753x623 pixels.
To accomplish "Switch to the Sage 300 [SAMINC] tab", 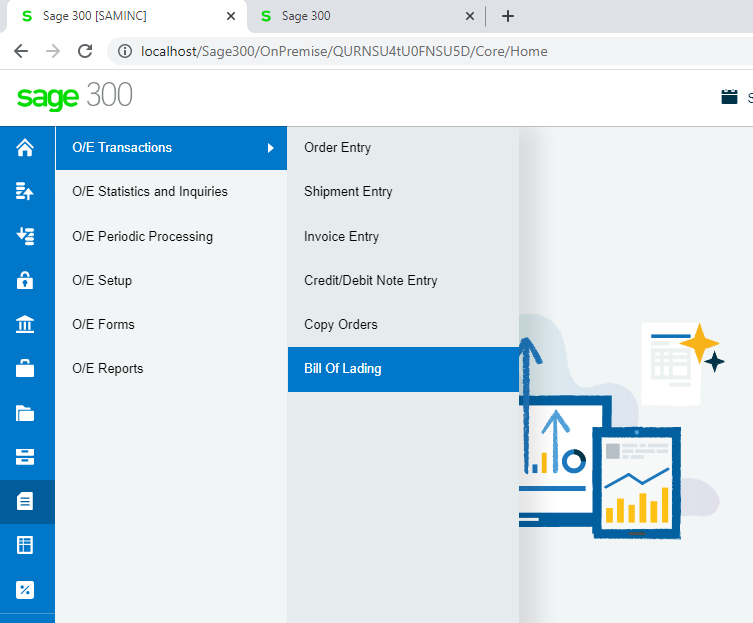I will [126, 16].
